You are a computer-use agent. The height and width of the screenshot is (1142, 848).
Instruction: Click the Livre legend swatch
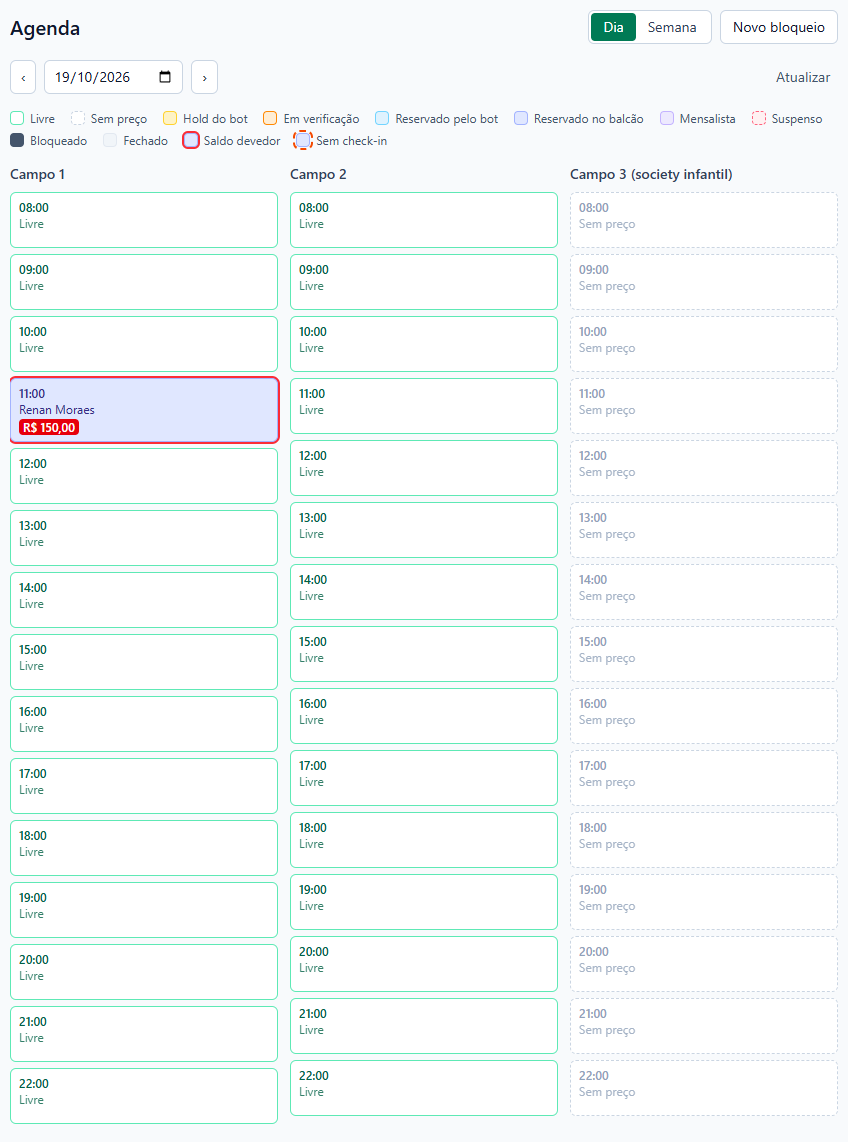(17, 119)
